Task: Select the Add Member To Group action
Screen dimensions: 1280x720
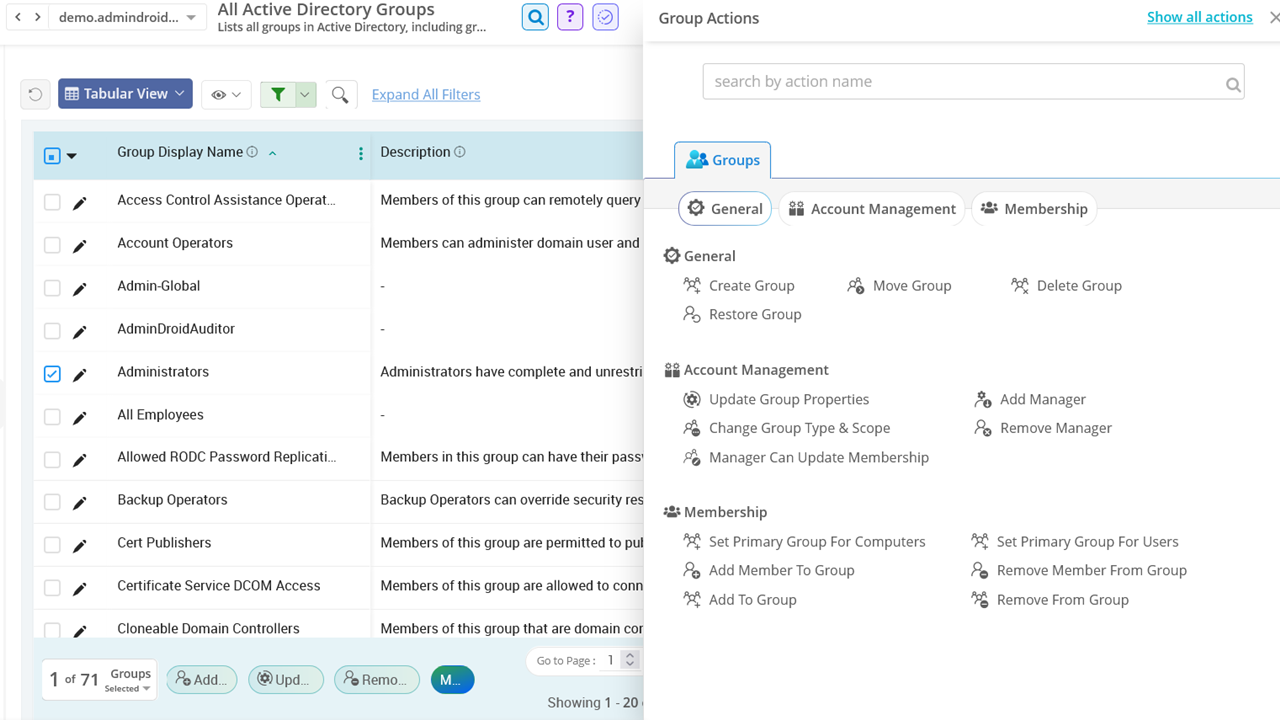Action: coord(691,570)
